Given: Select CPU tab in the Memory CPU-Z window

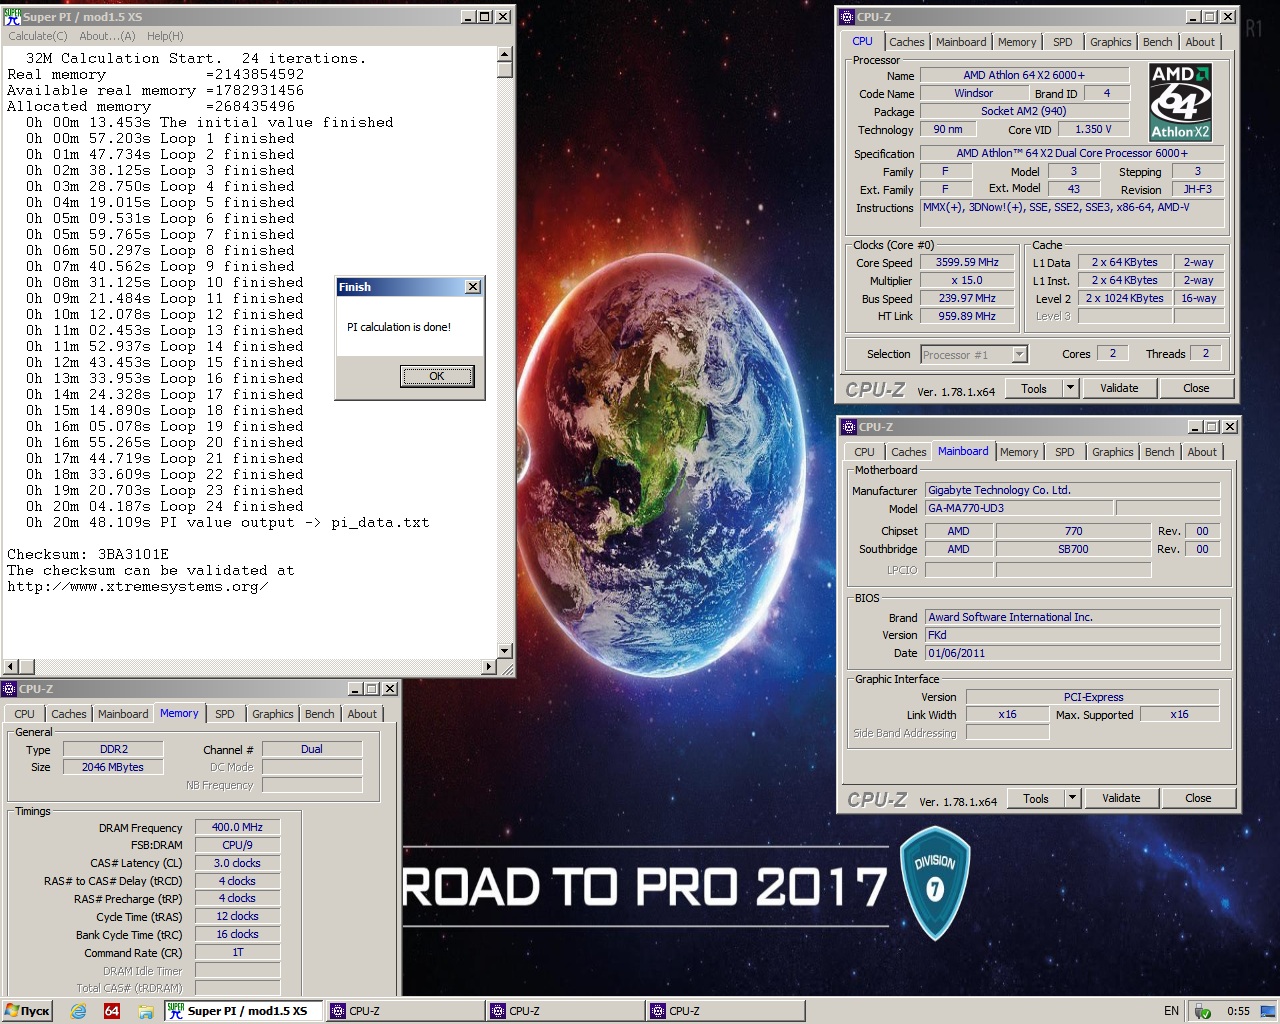Looking at the screenshot, I should click(25, 714).
